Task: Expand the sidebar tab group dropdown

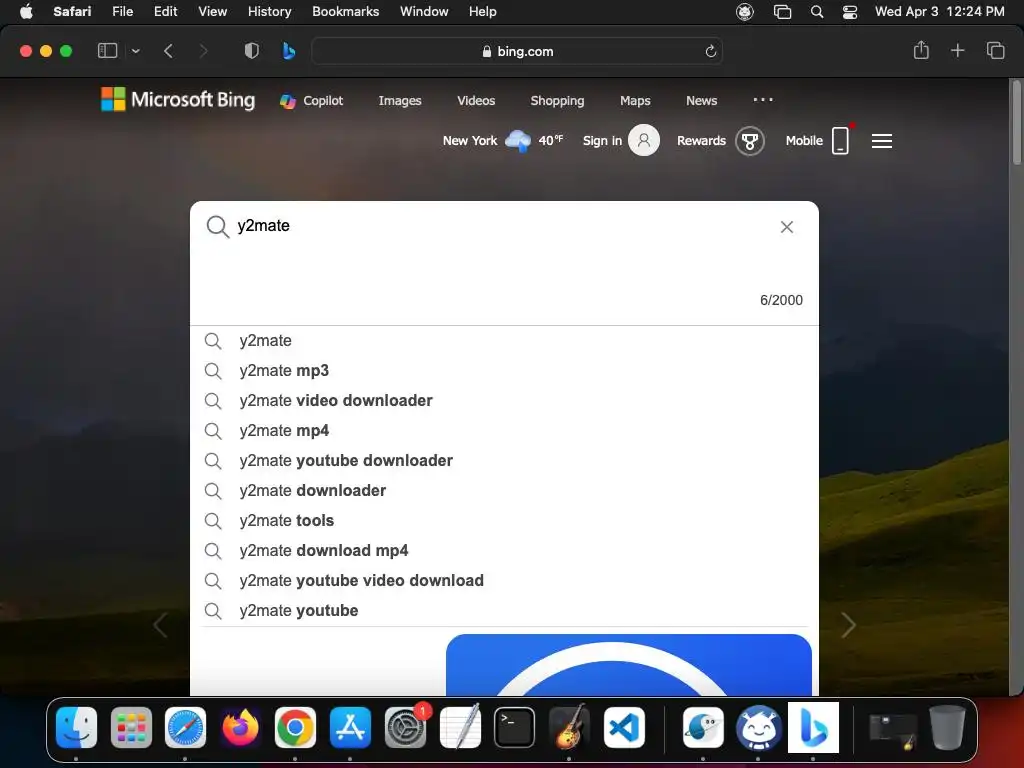Action: tap(135, 51)
